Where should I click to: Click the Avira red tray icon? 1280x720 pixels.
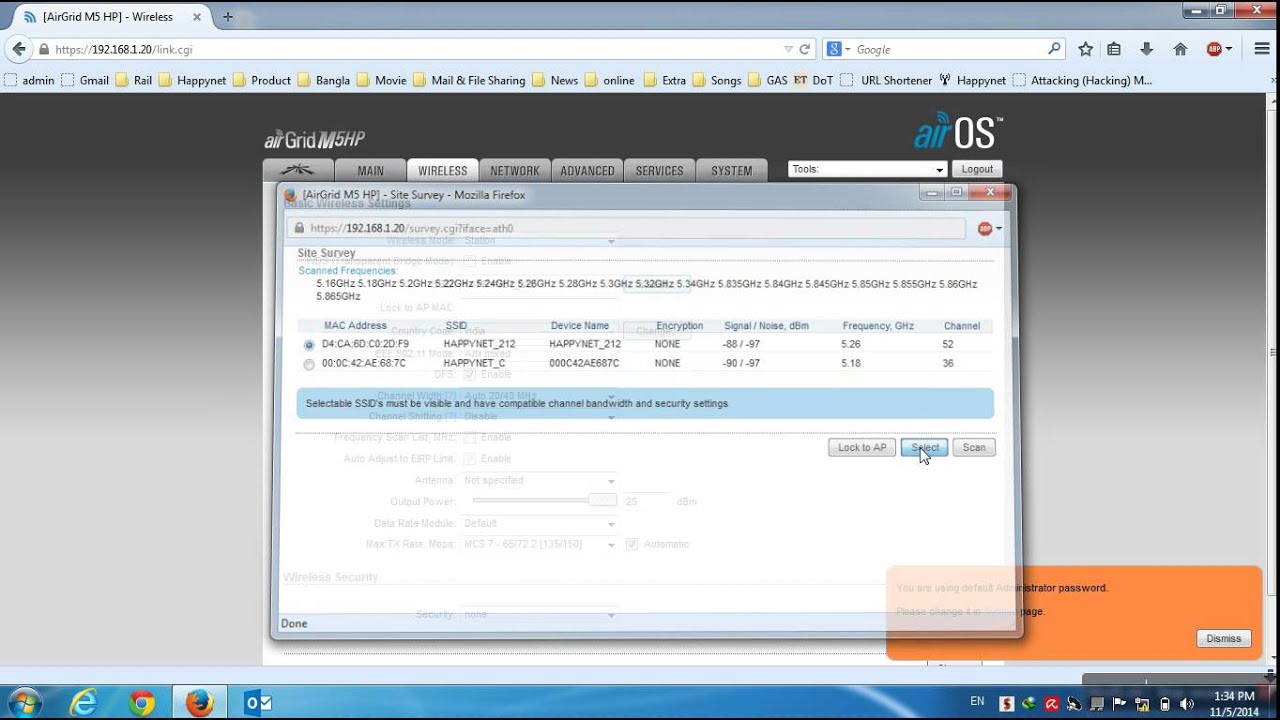pyautogui.click(x=1052, y=703)
